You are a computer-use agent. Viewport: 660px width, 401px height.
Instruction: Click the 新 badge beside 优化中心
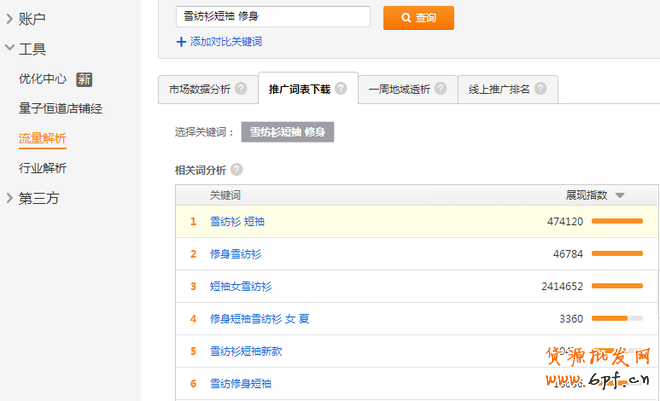(x=85, y=79)
